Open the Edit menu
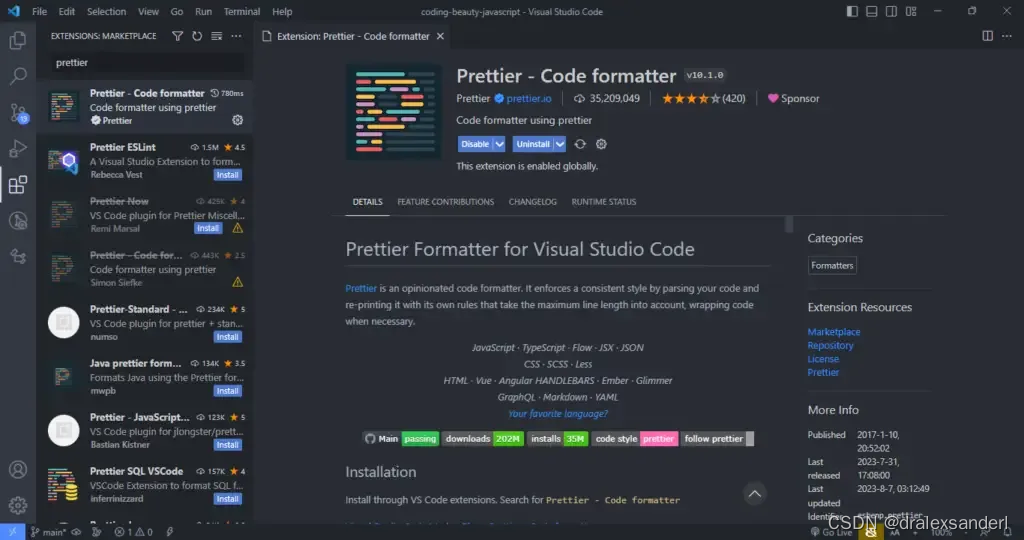 click(67, 11)
